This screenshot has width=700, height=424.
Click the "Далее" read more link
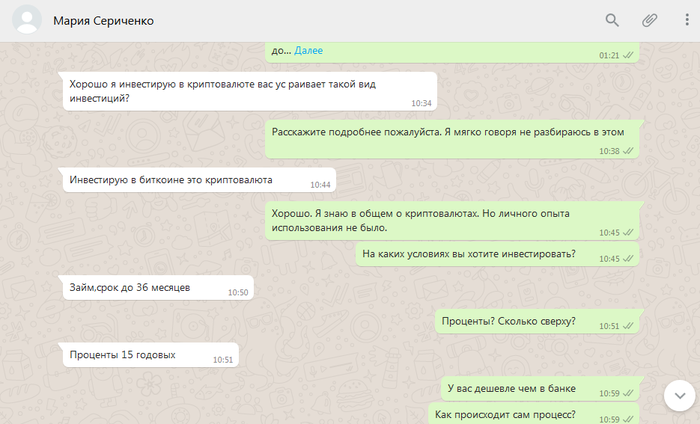coord(308,50)
